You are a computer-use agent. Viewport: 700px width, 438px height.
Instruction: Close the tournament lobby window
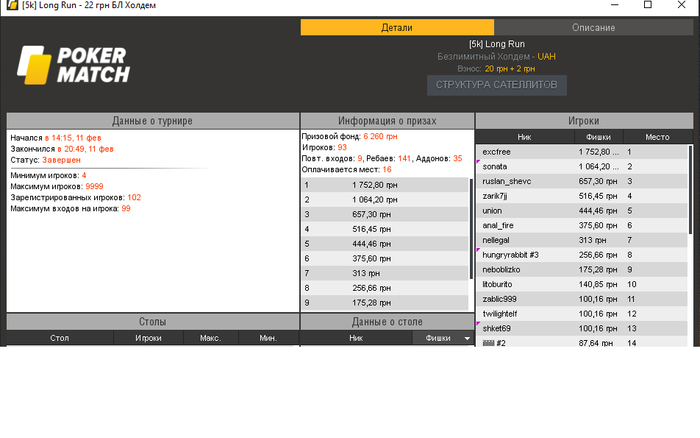pos(681,5)
